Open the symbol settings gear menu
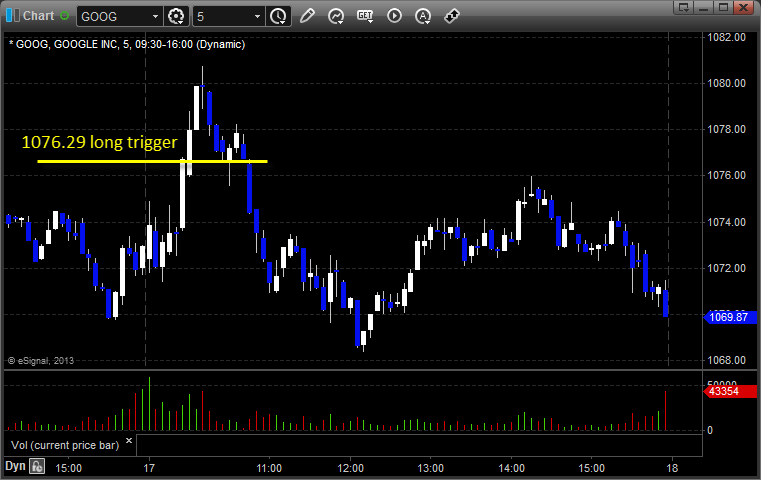The image size is (761, 480). (176, 16)
